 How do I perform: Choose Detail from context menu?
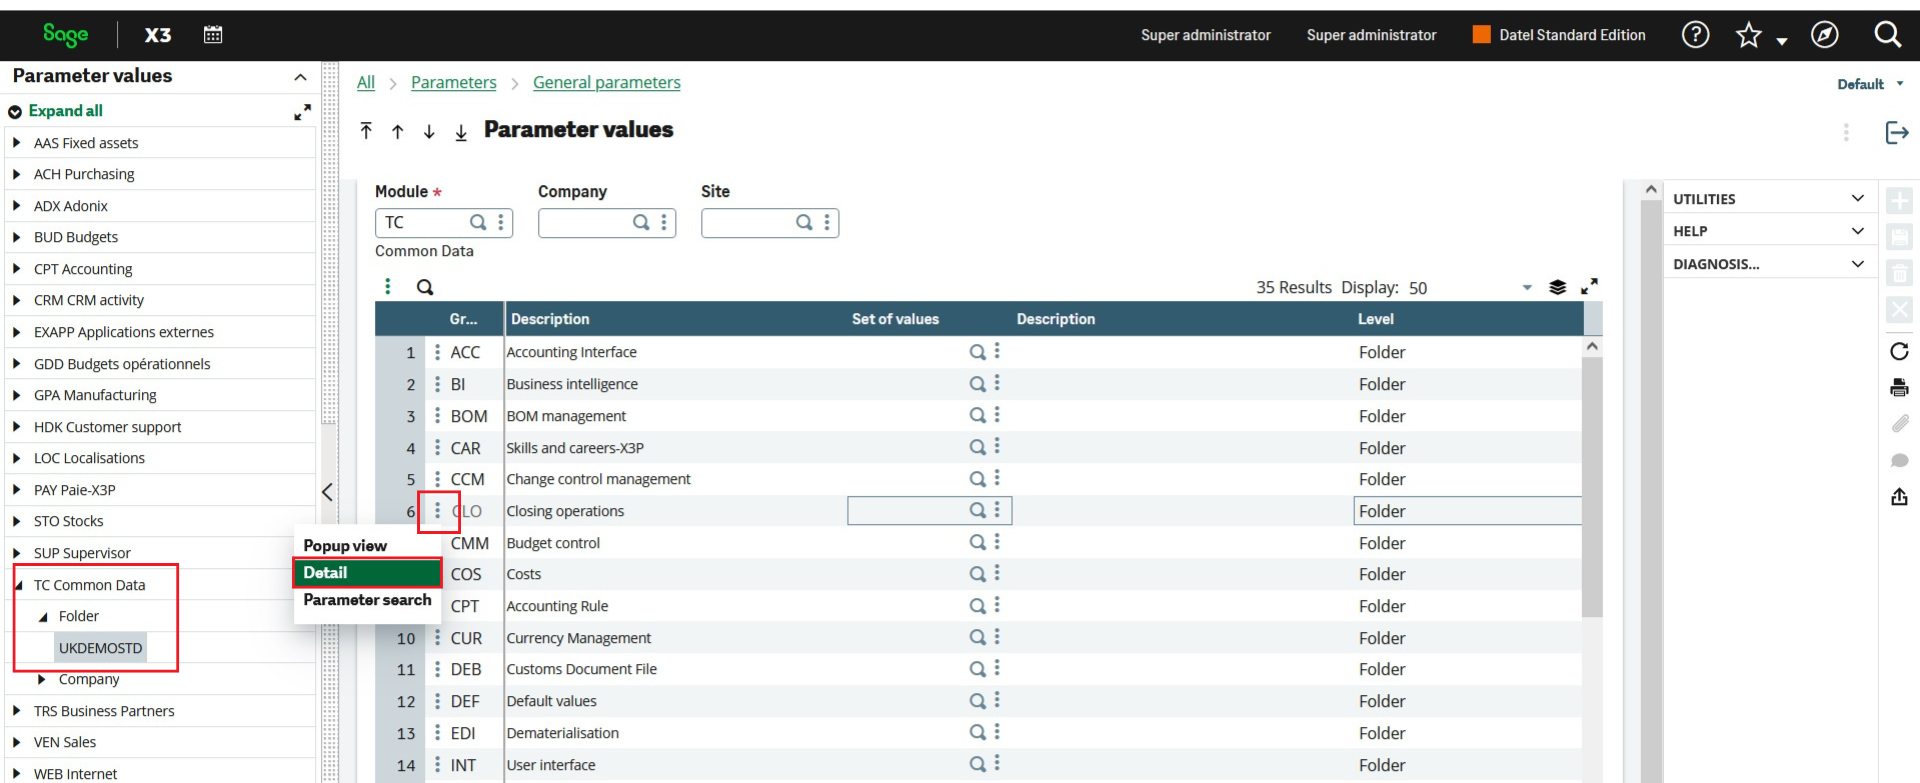pos(367,573)
